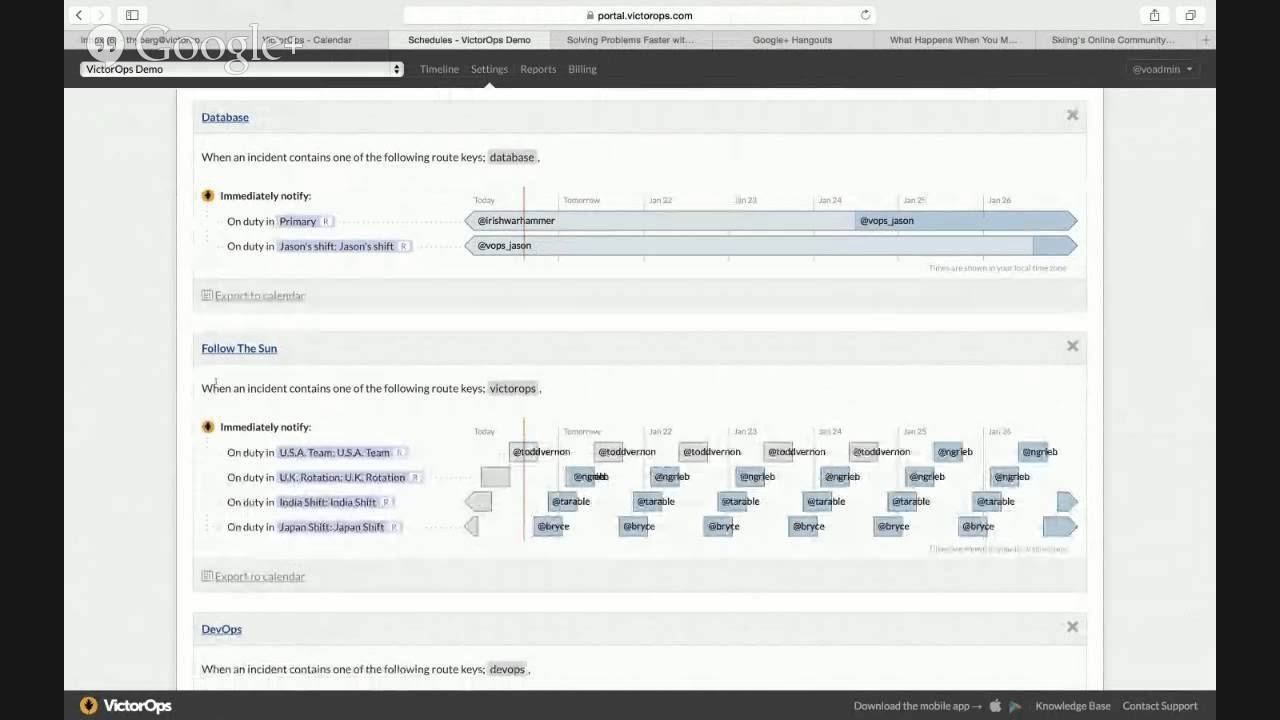
Task: Click the Japan Shift rotation tag
Action: tap(338, 527)
